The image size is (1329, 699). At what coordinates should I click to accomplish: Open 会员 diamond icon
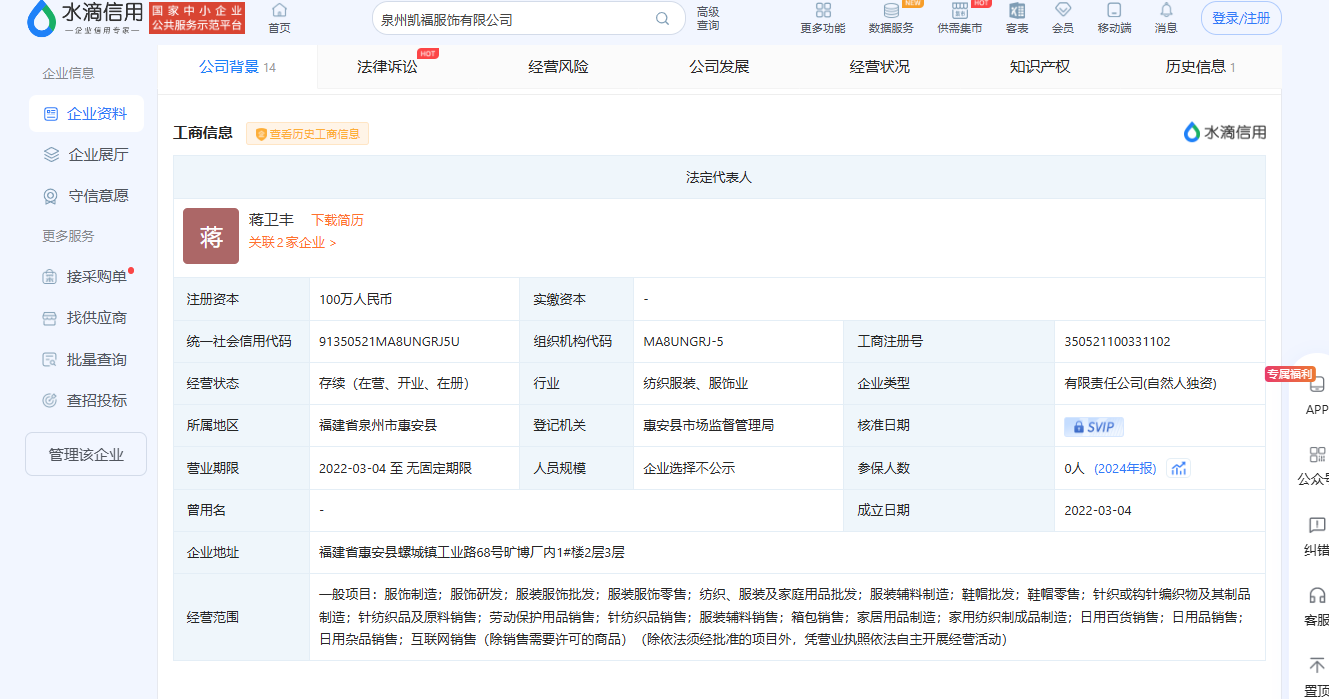(1063, 10)
